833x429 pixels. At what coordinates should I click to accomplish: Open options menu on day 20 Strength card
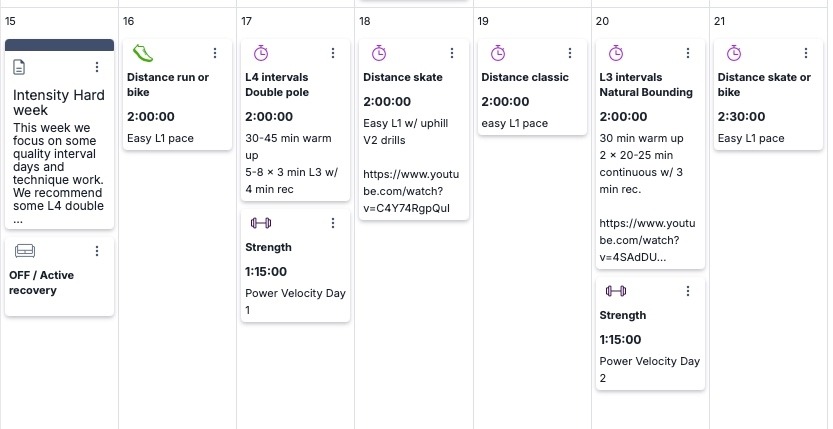coord(687,291)
